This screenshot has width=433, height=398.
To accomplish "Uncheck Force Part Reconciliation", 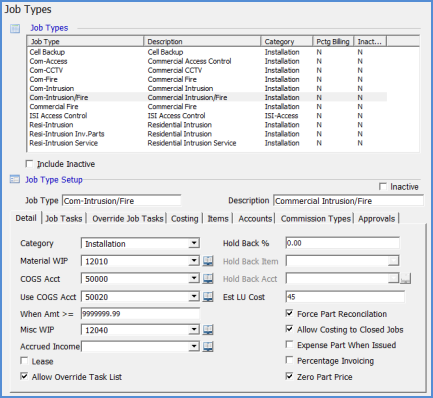I will click(289, 313).
